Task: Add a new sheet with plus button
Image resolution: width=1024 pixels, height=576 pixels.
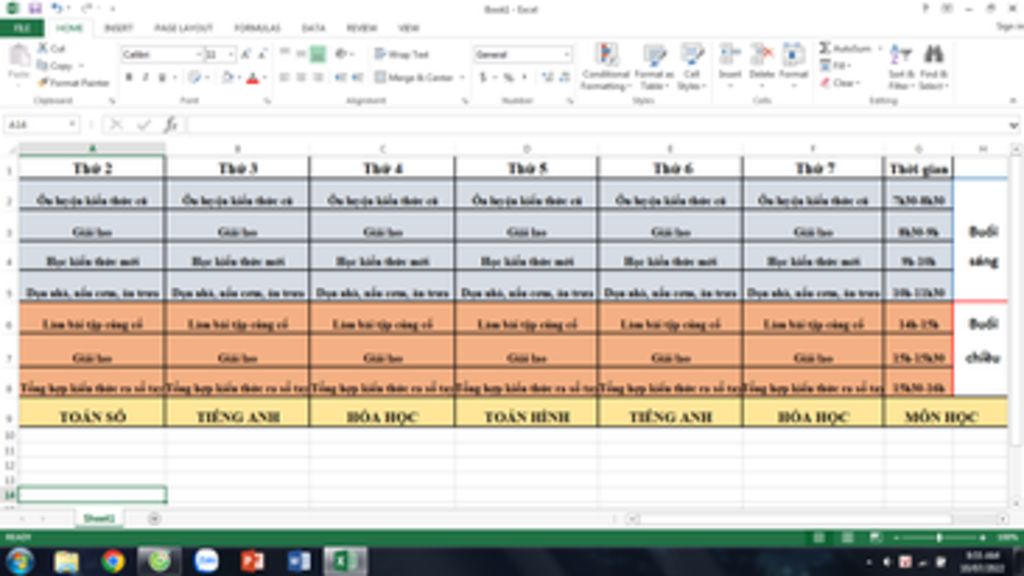Action: pos(154,519)
